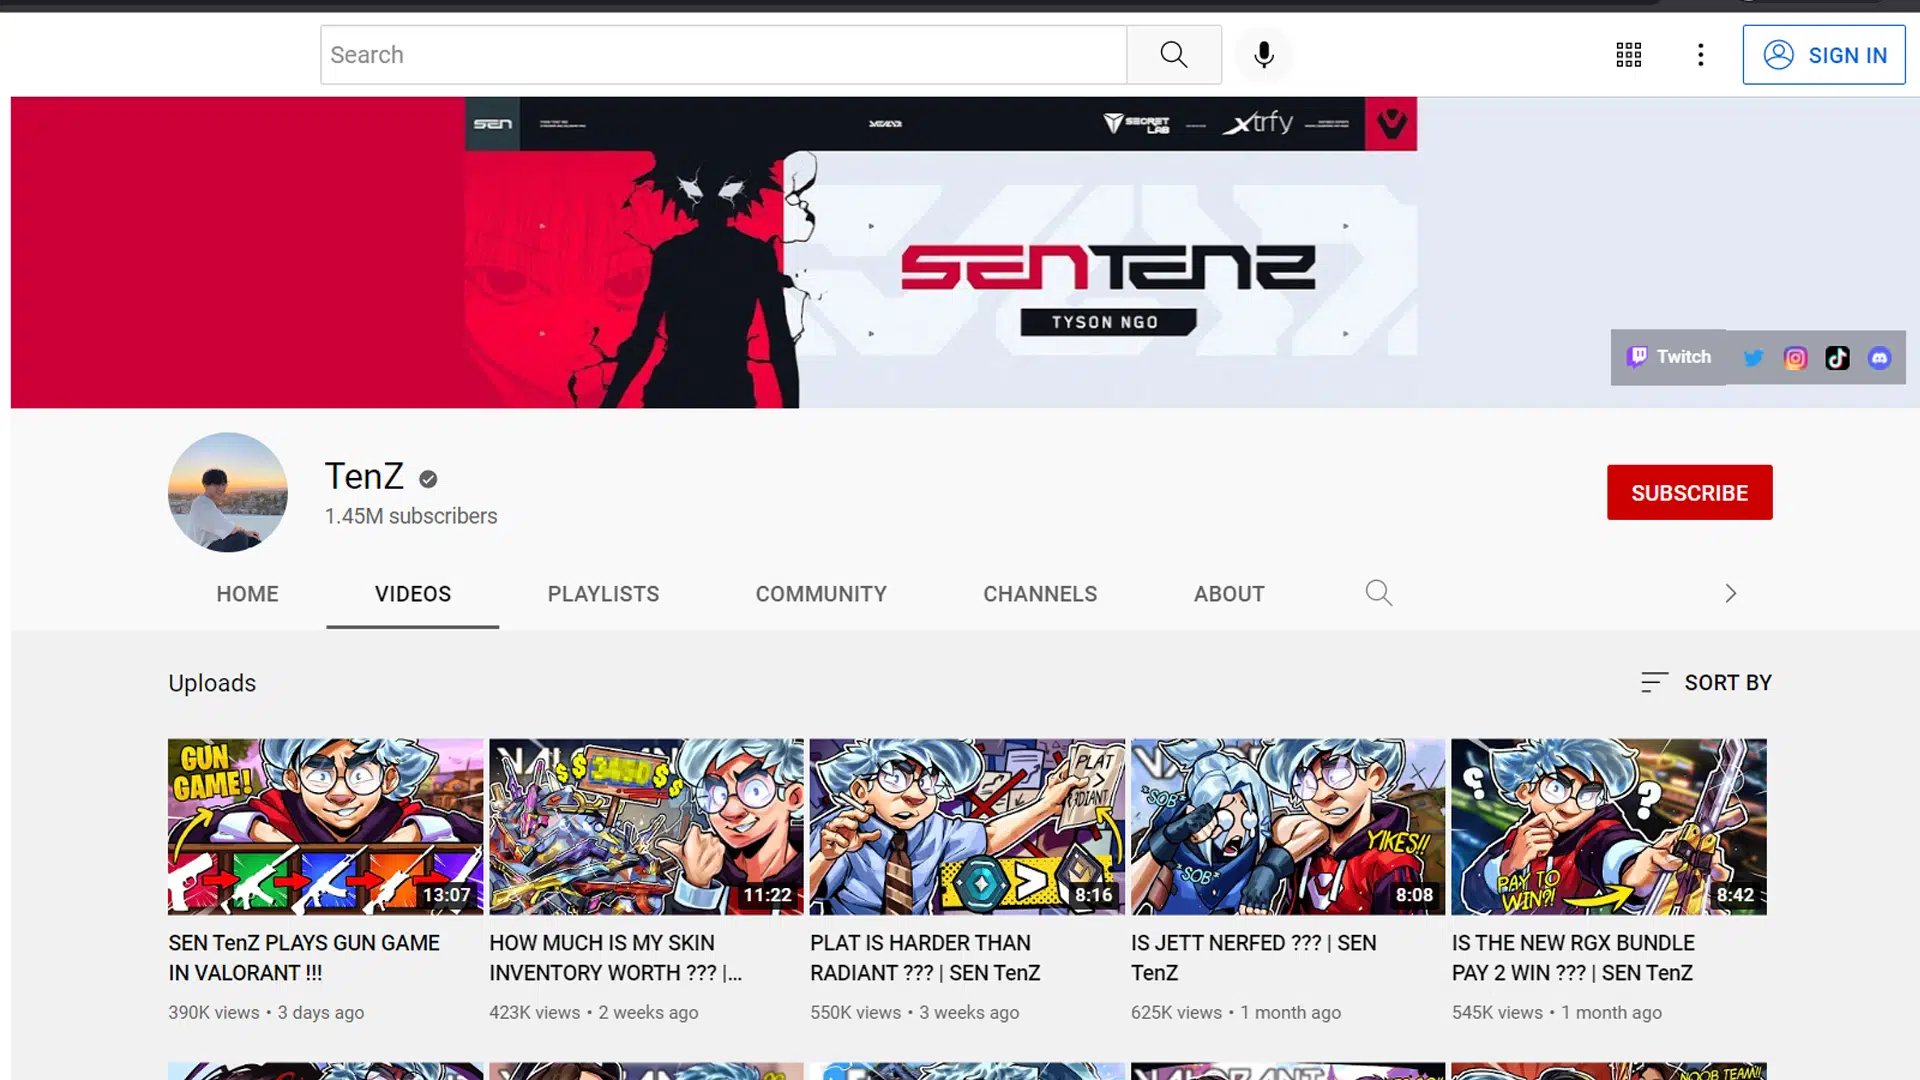Viewport: 1920px width, 1080px height.
Task: Click 550K views 3 weeks ago text
Action: pos(915,1013)
